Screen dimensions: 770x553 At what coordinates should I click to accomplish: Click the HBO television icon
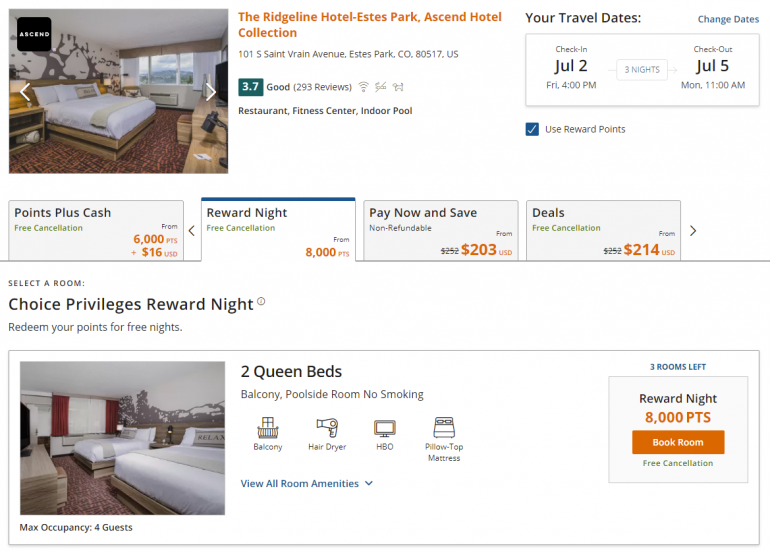pos(384,428)
